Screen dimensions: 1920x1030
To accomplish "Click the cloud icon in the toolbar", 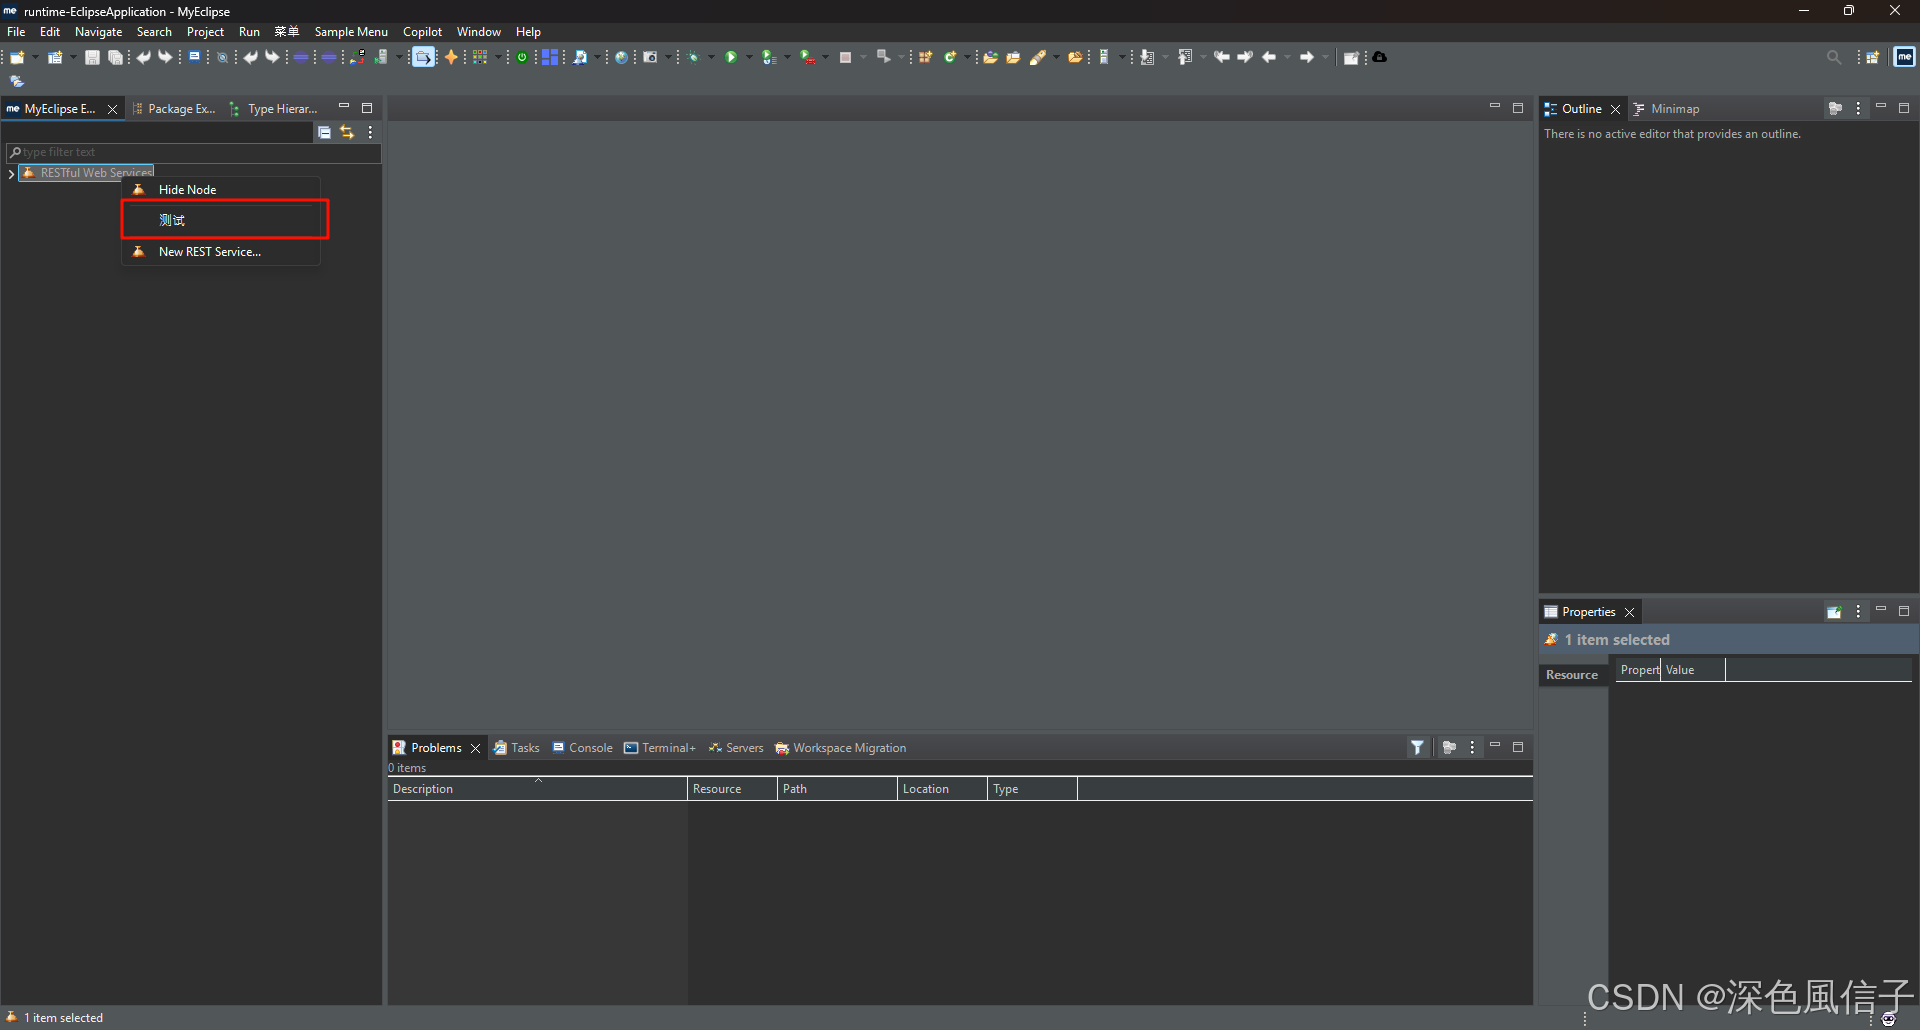I will 1379,57.
